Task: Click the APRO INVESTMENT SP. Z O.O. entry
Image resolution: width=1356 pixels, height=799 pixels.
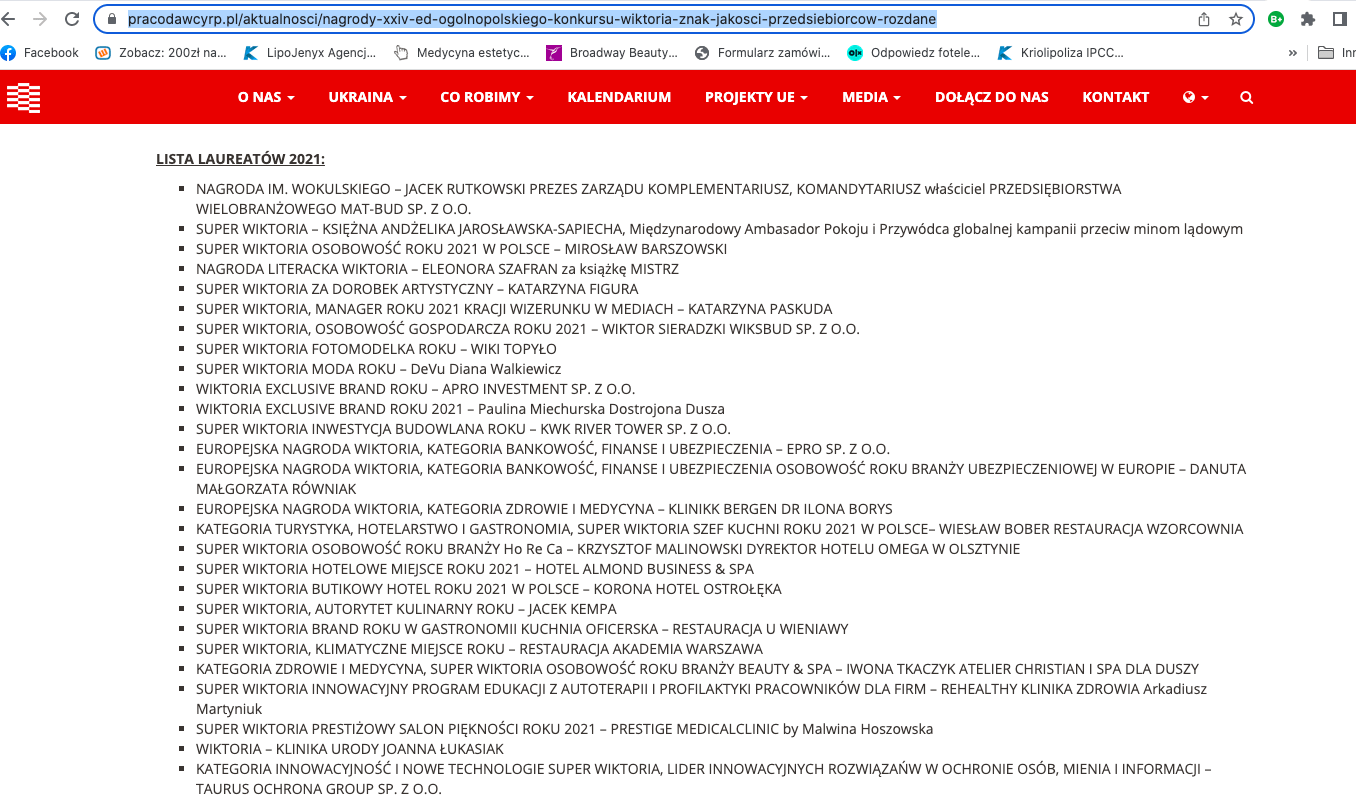Action: (x=415, y=389)
